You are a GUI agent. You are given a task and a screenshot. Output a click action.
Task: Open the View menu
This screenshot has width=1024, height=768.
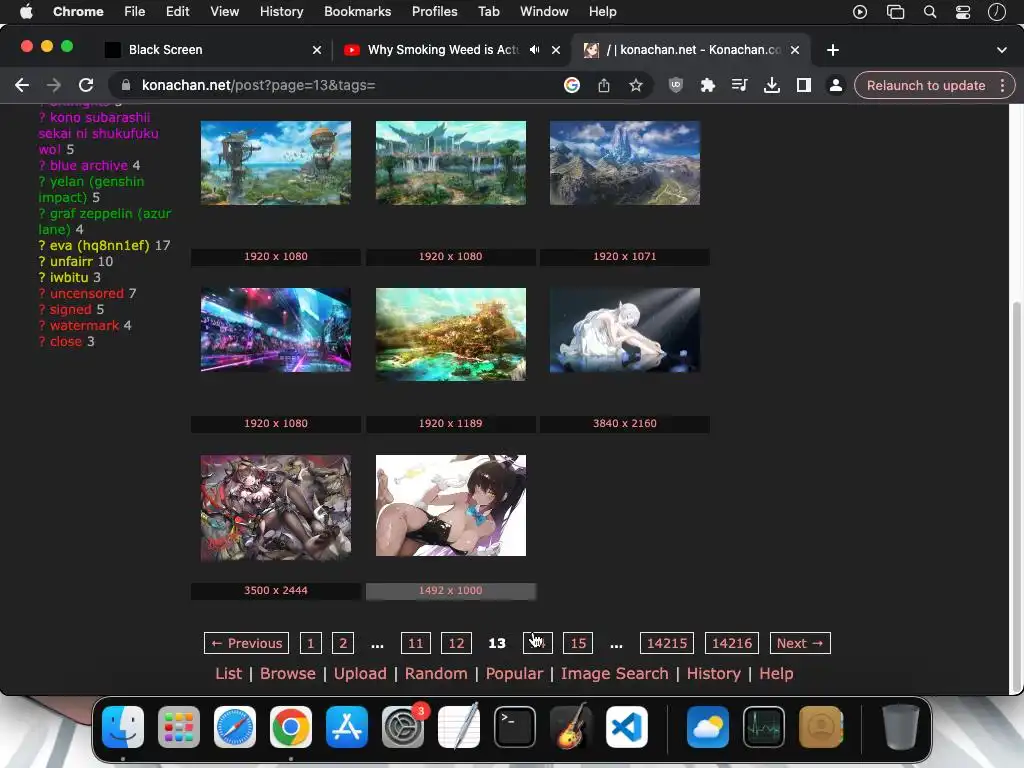coord(224,12)
